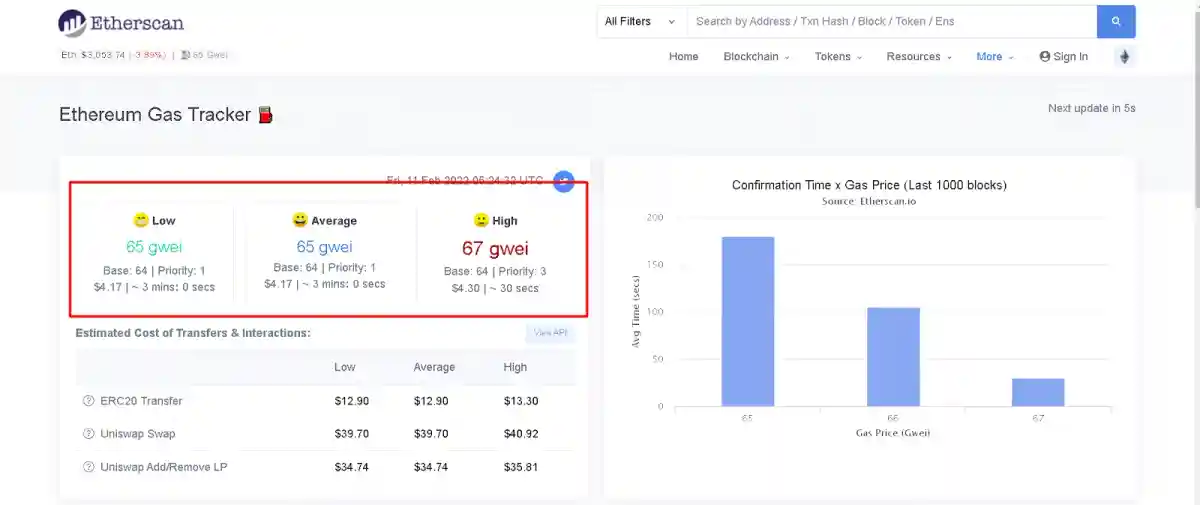This screenshot has height=505, width=1200.
Task: Click the Uniswap Swap row label
Action: pyautogui.click(x=138, y=434)
